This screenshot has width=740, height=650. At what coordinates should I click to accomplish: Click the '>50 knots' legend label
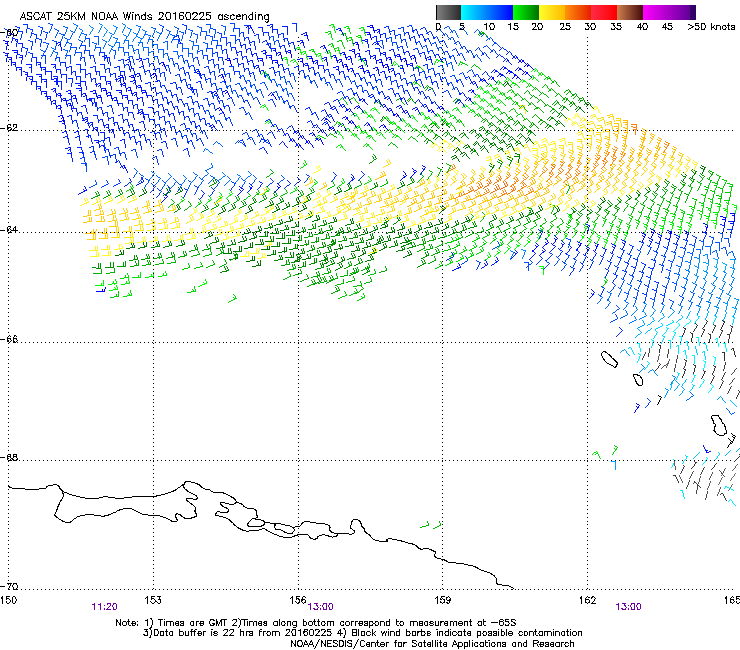pos(711,26)
